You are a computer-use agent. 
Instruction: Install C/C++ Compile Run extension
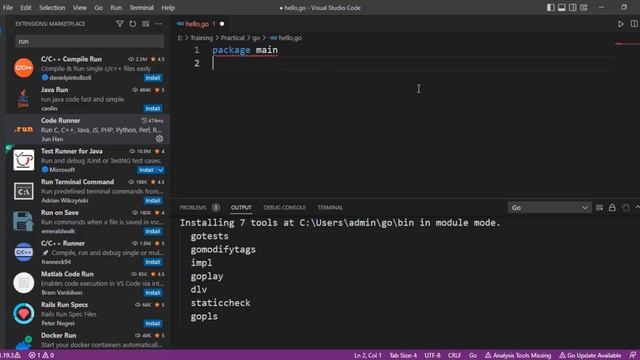tap(153, 78)
